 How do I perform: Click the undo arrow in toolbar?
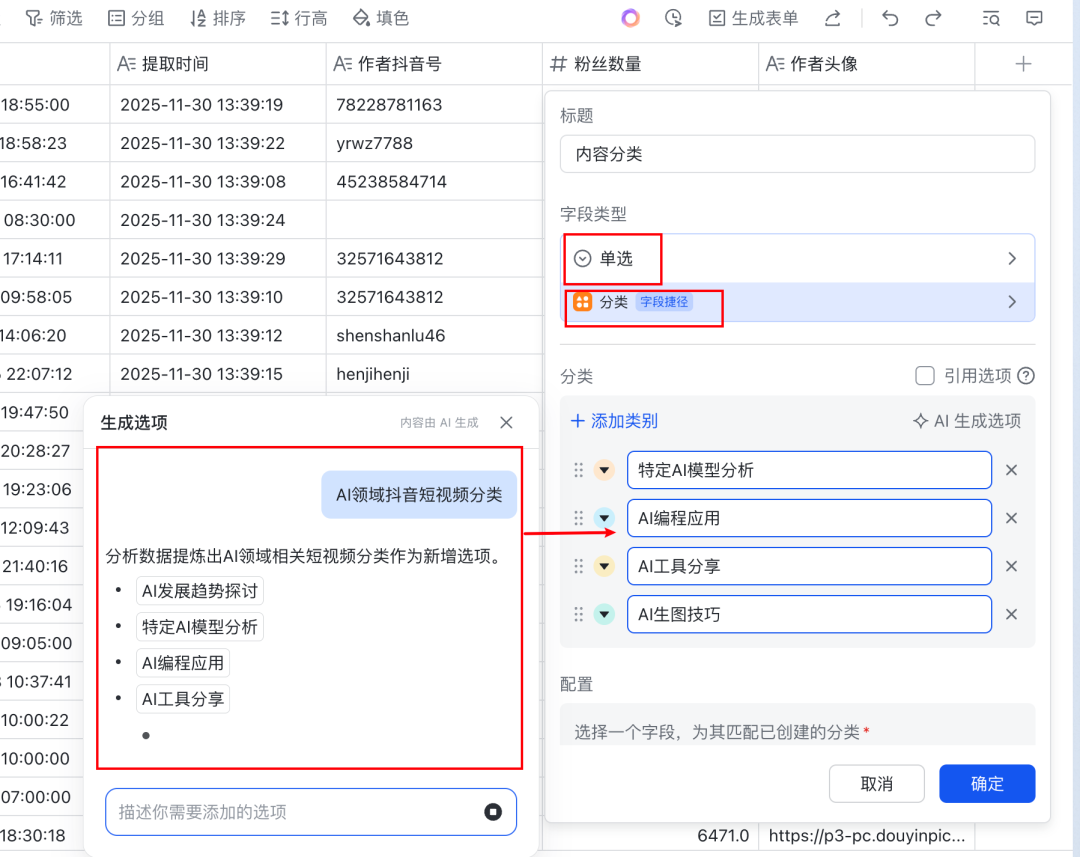click(890, 18)
